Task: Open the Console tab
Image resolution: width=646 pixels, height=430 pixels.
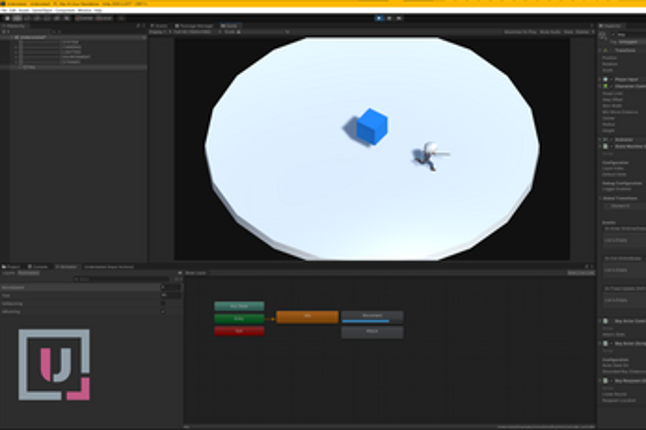Action: click(x=40, y=267)
